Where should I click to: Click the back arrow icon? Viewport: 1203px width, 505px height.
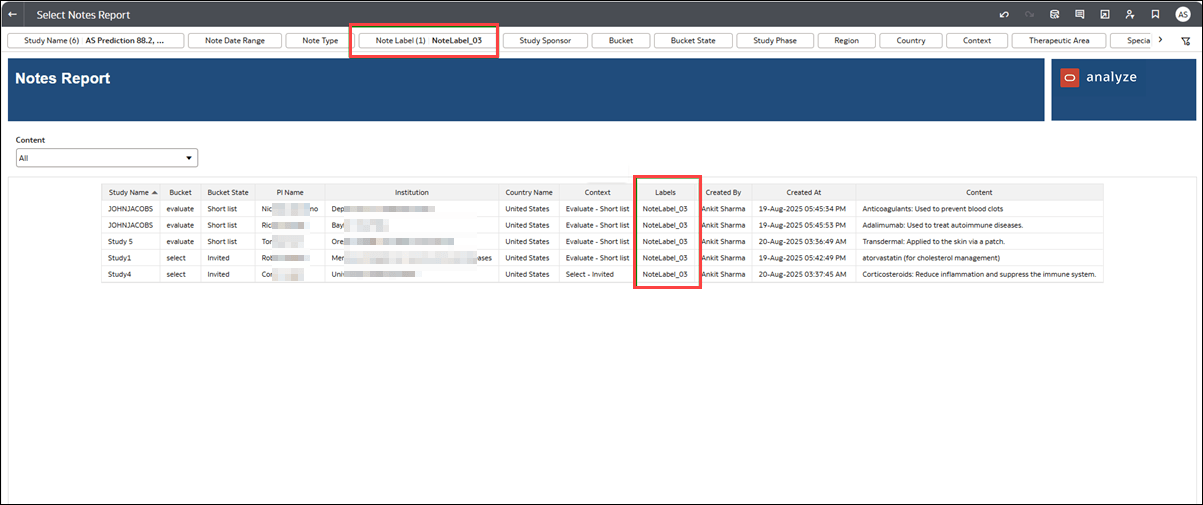click(x=12, y=15)
